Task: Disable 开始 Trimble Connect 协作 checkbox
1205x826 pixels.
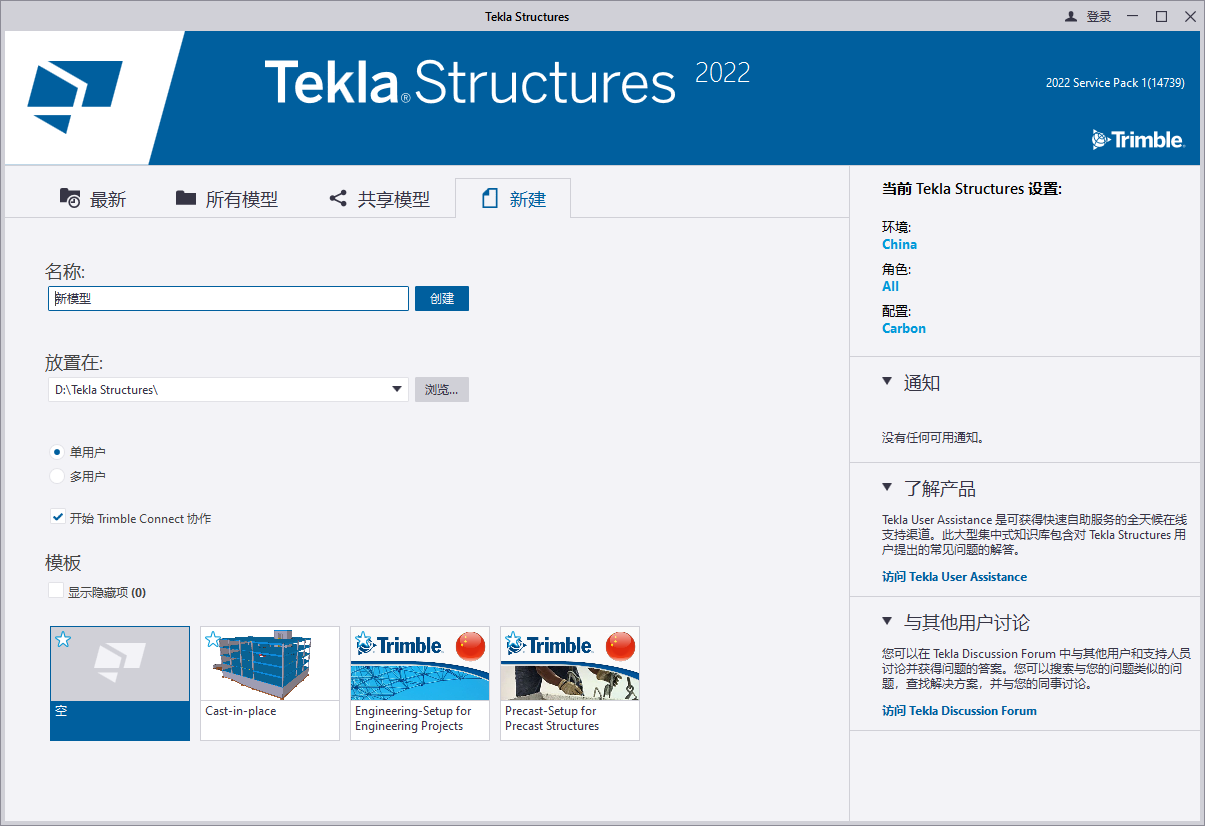Action: point(57,517)
